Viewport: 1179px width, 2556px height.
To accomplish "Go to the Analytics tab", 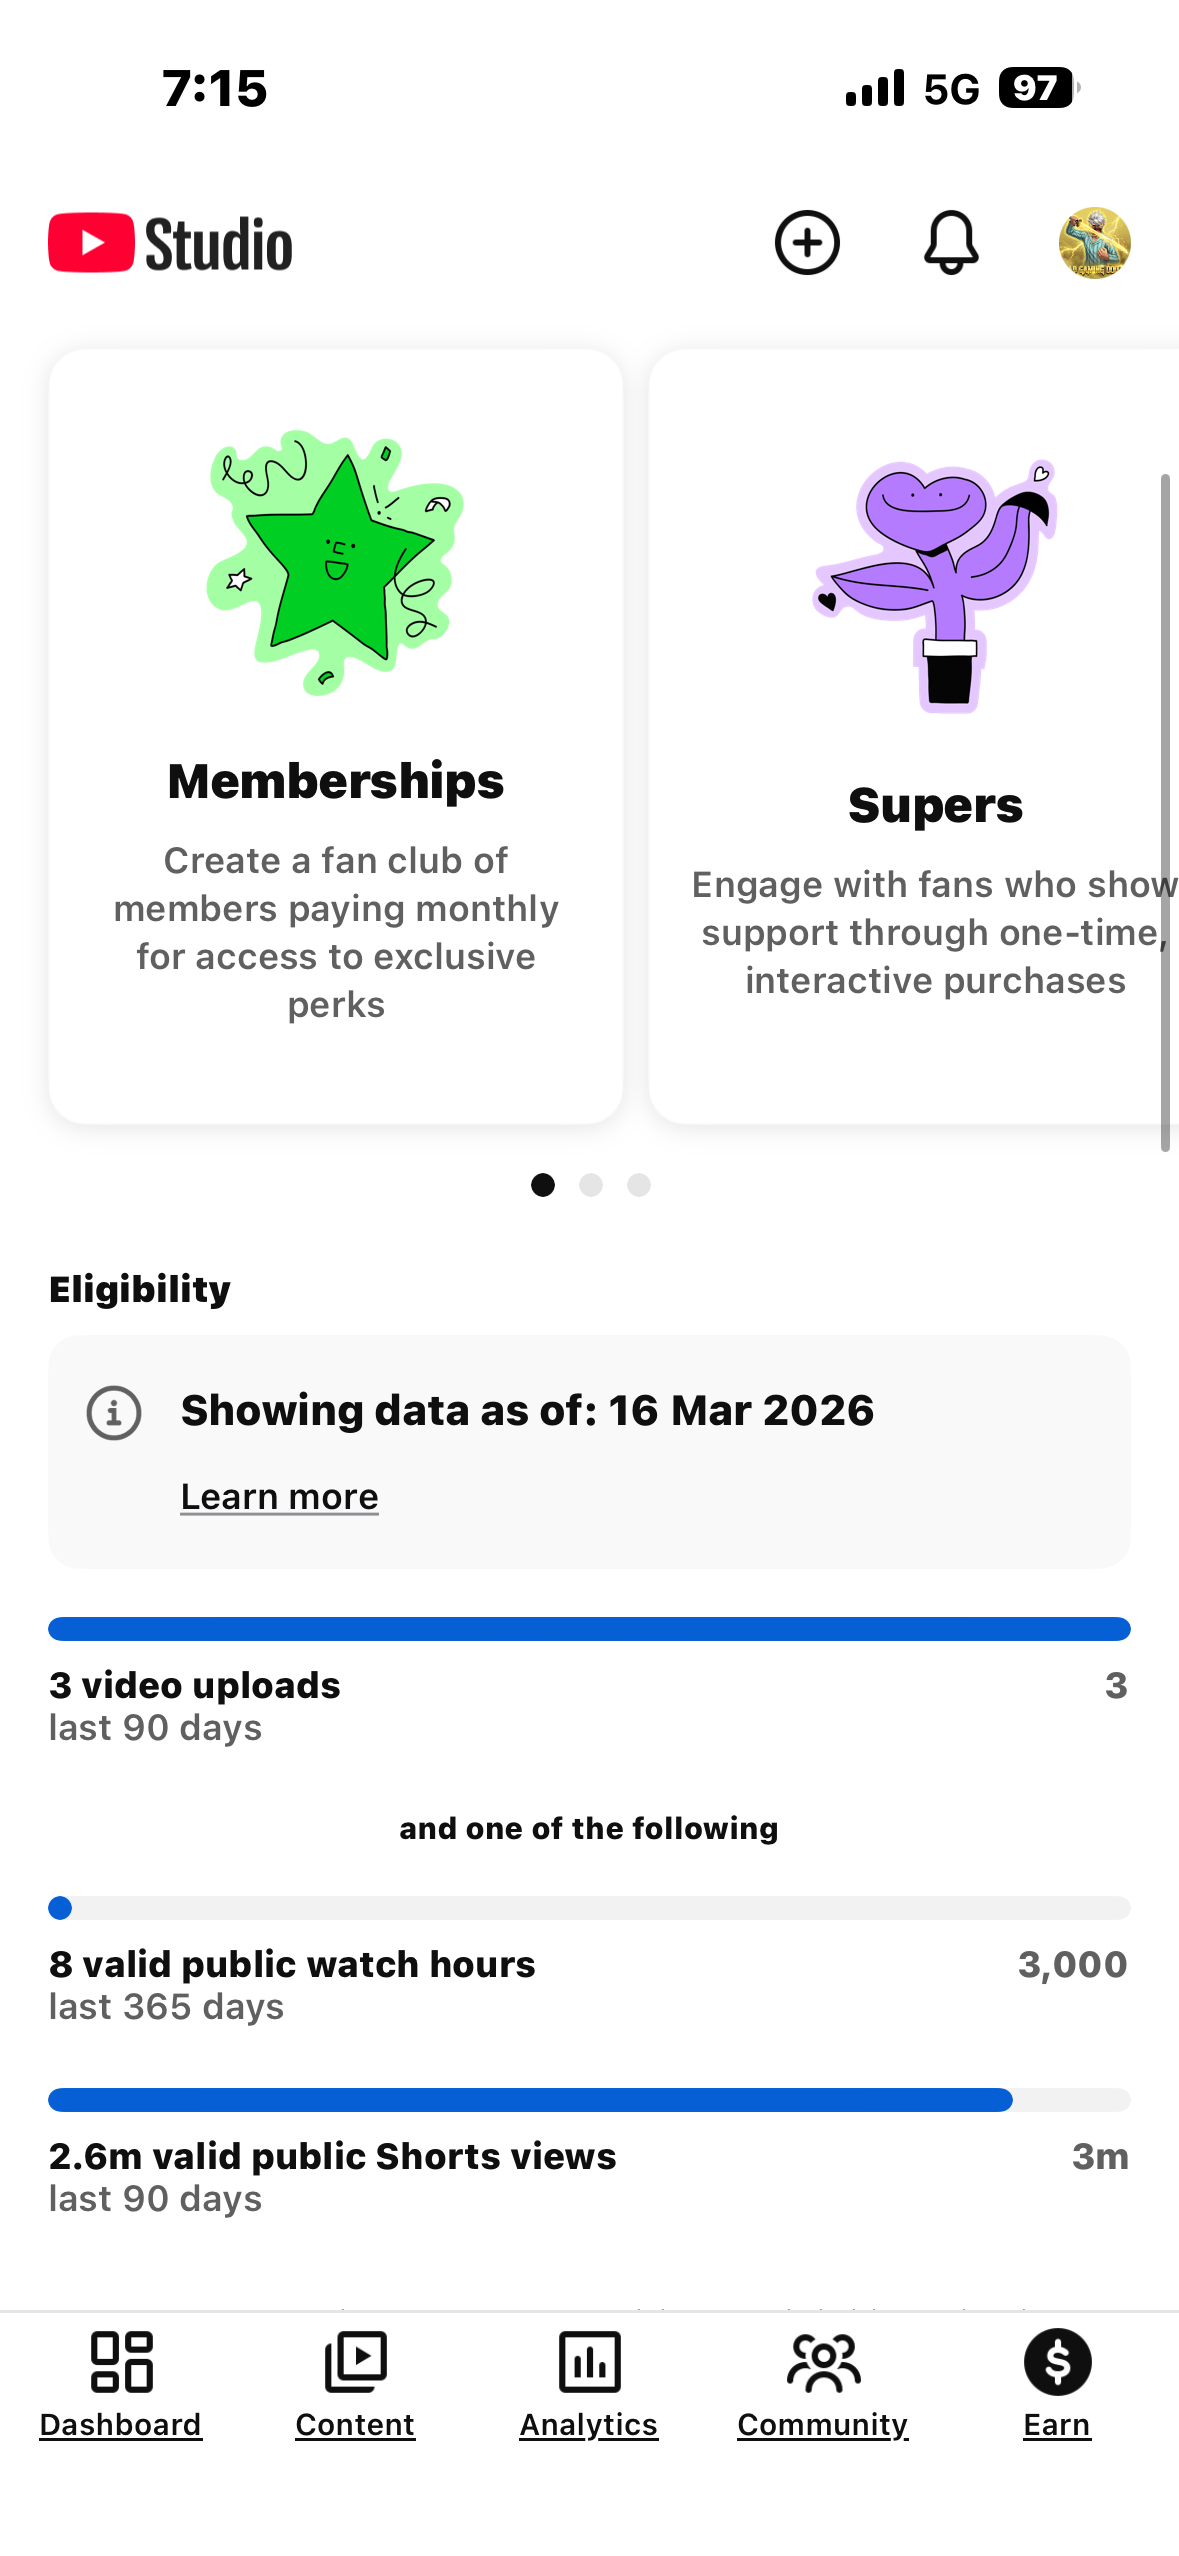I will coord(589,2385).
